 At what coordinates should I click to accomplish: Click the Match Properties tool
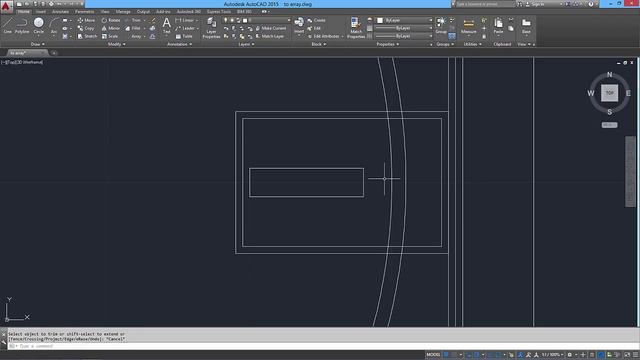pyautogui.click(x=356, y=28)
